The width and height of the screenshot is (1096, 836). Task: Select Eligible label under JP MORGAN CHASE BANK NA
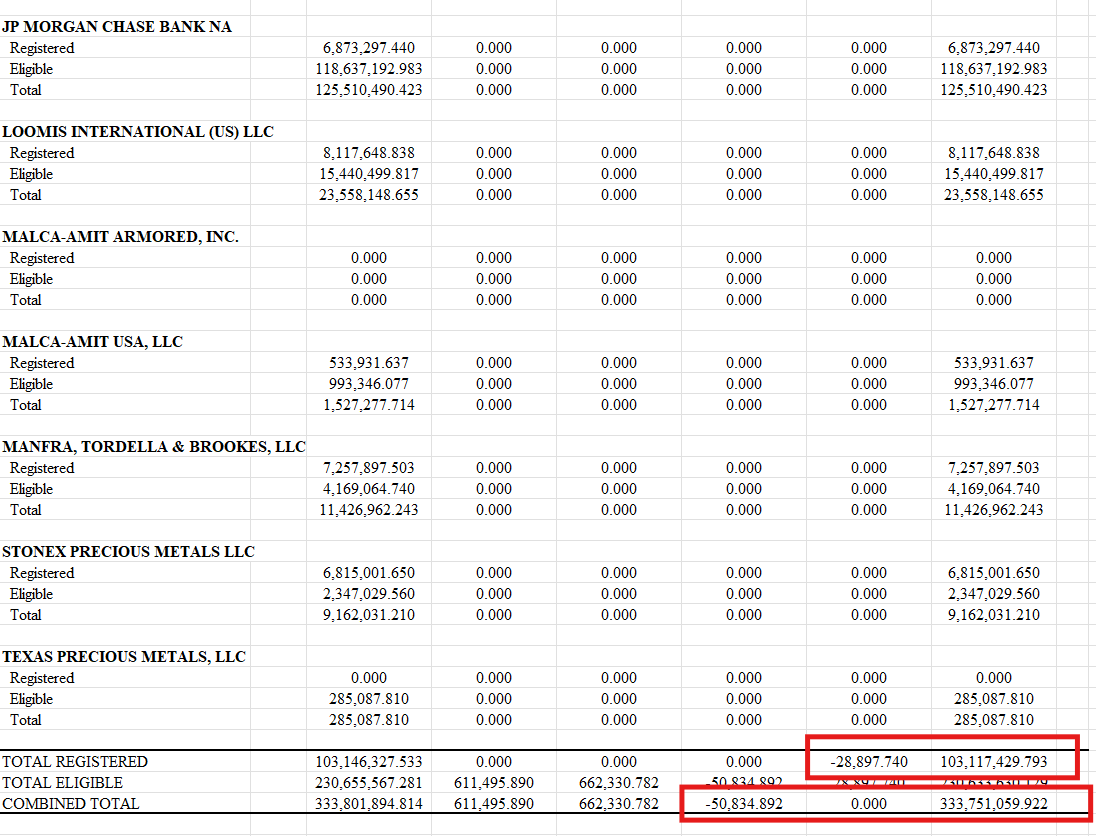pyautogui.click(x=31, y=69)
